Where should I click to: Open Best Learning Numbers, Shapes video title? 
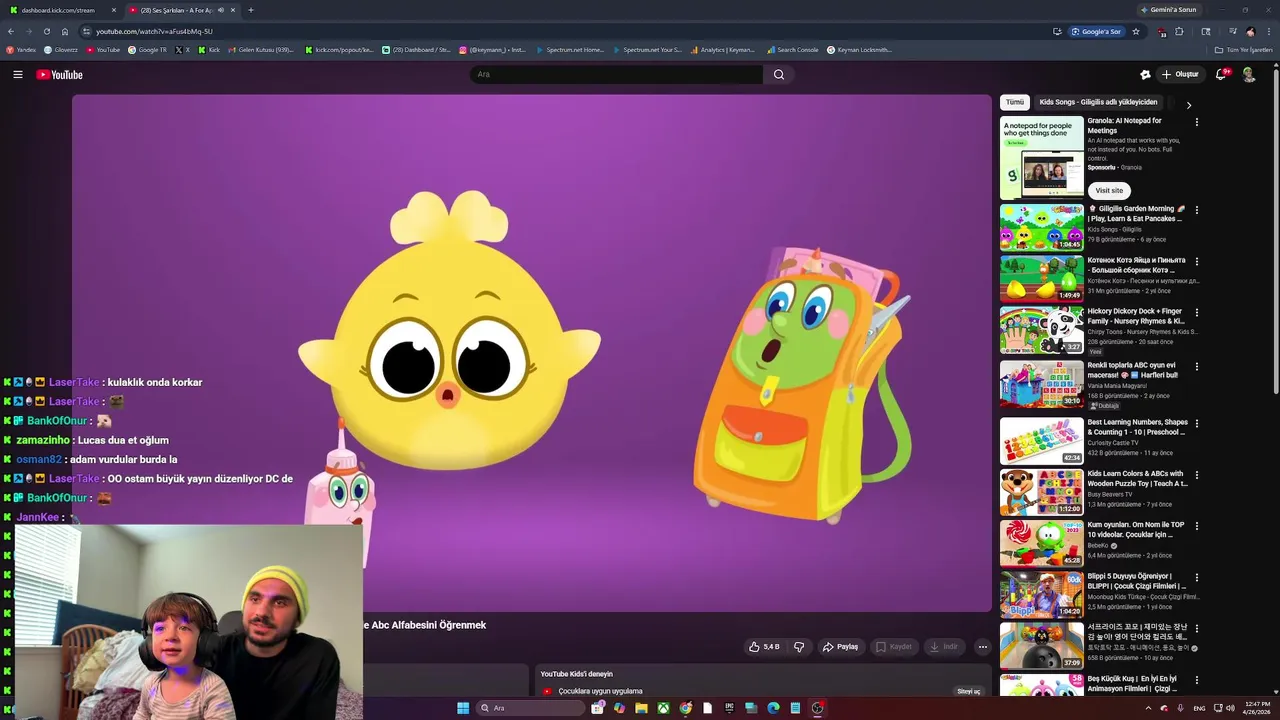click(1137, 427)
